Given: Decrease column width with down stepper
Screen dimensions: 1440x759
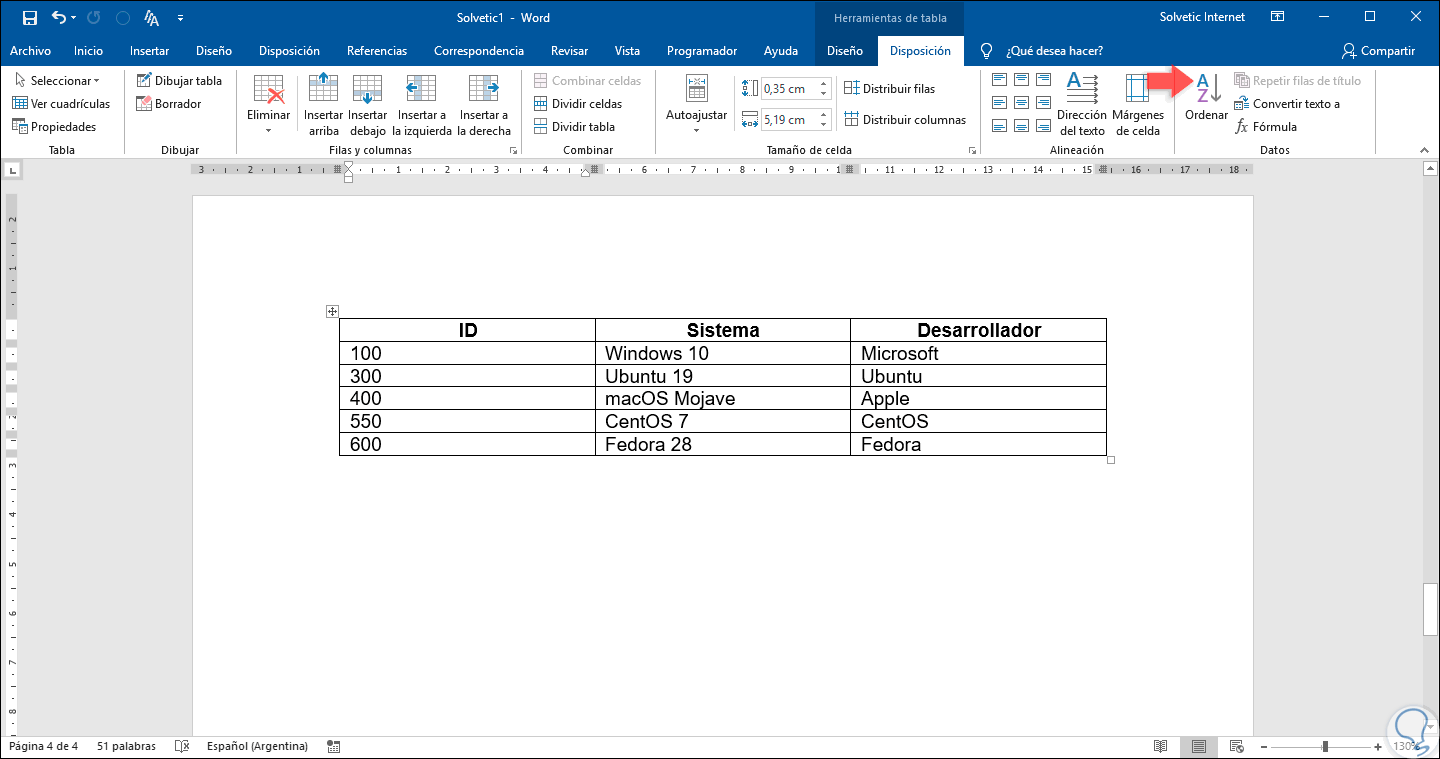Looking at the screenshot, I should 824,125.
